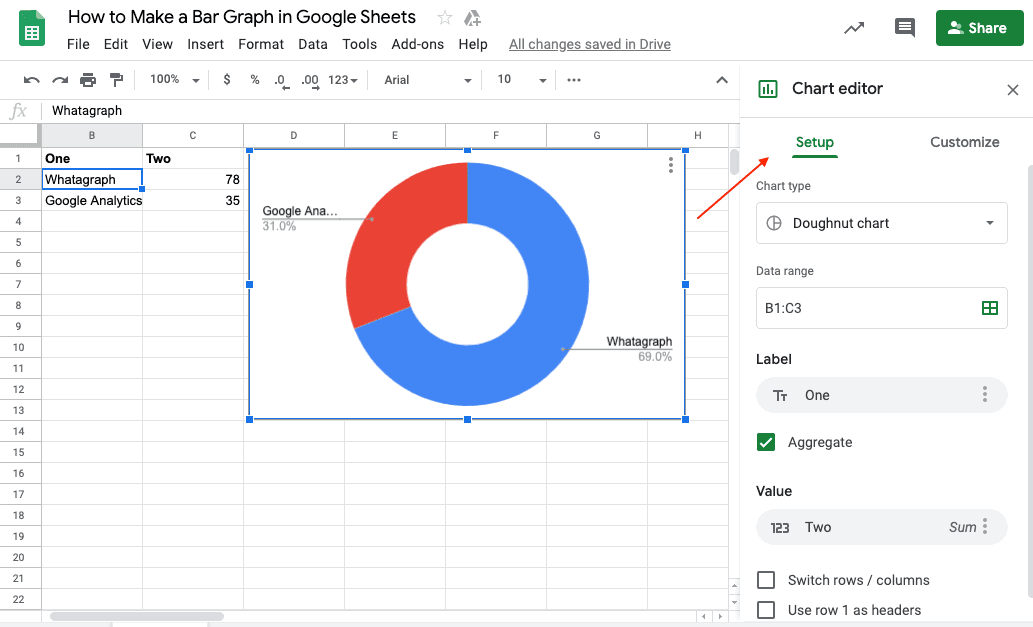Open the Doughnut chart type dropdown

[x=881, y=223]
